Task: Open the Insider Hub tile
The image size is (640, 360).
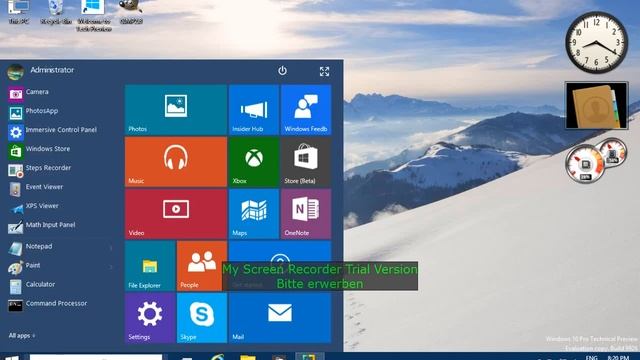Action: click(254, 110)
